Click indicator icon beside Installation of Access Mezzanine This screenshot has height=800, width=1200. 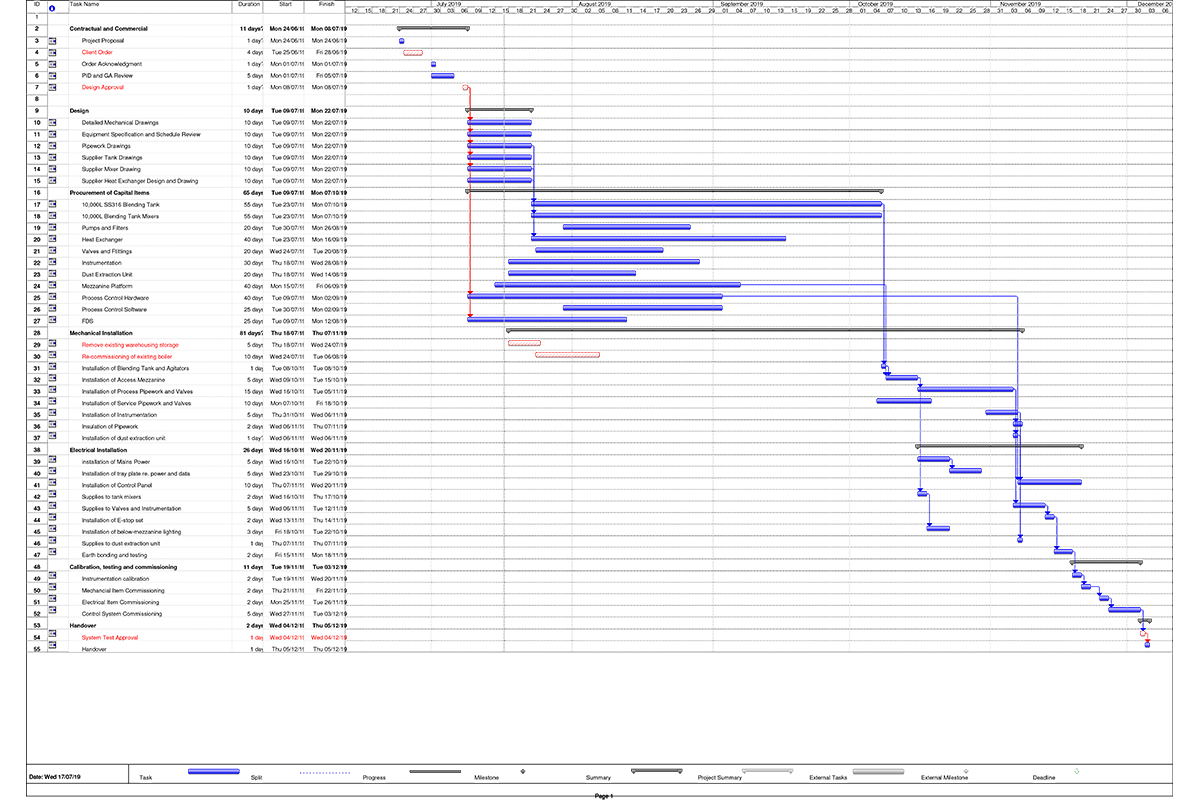52,380
